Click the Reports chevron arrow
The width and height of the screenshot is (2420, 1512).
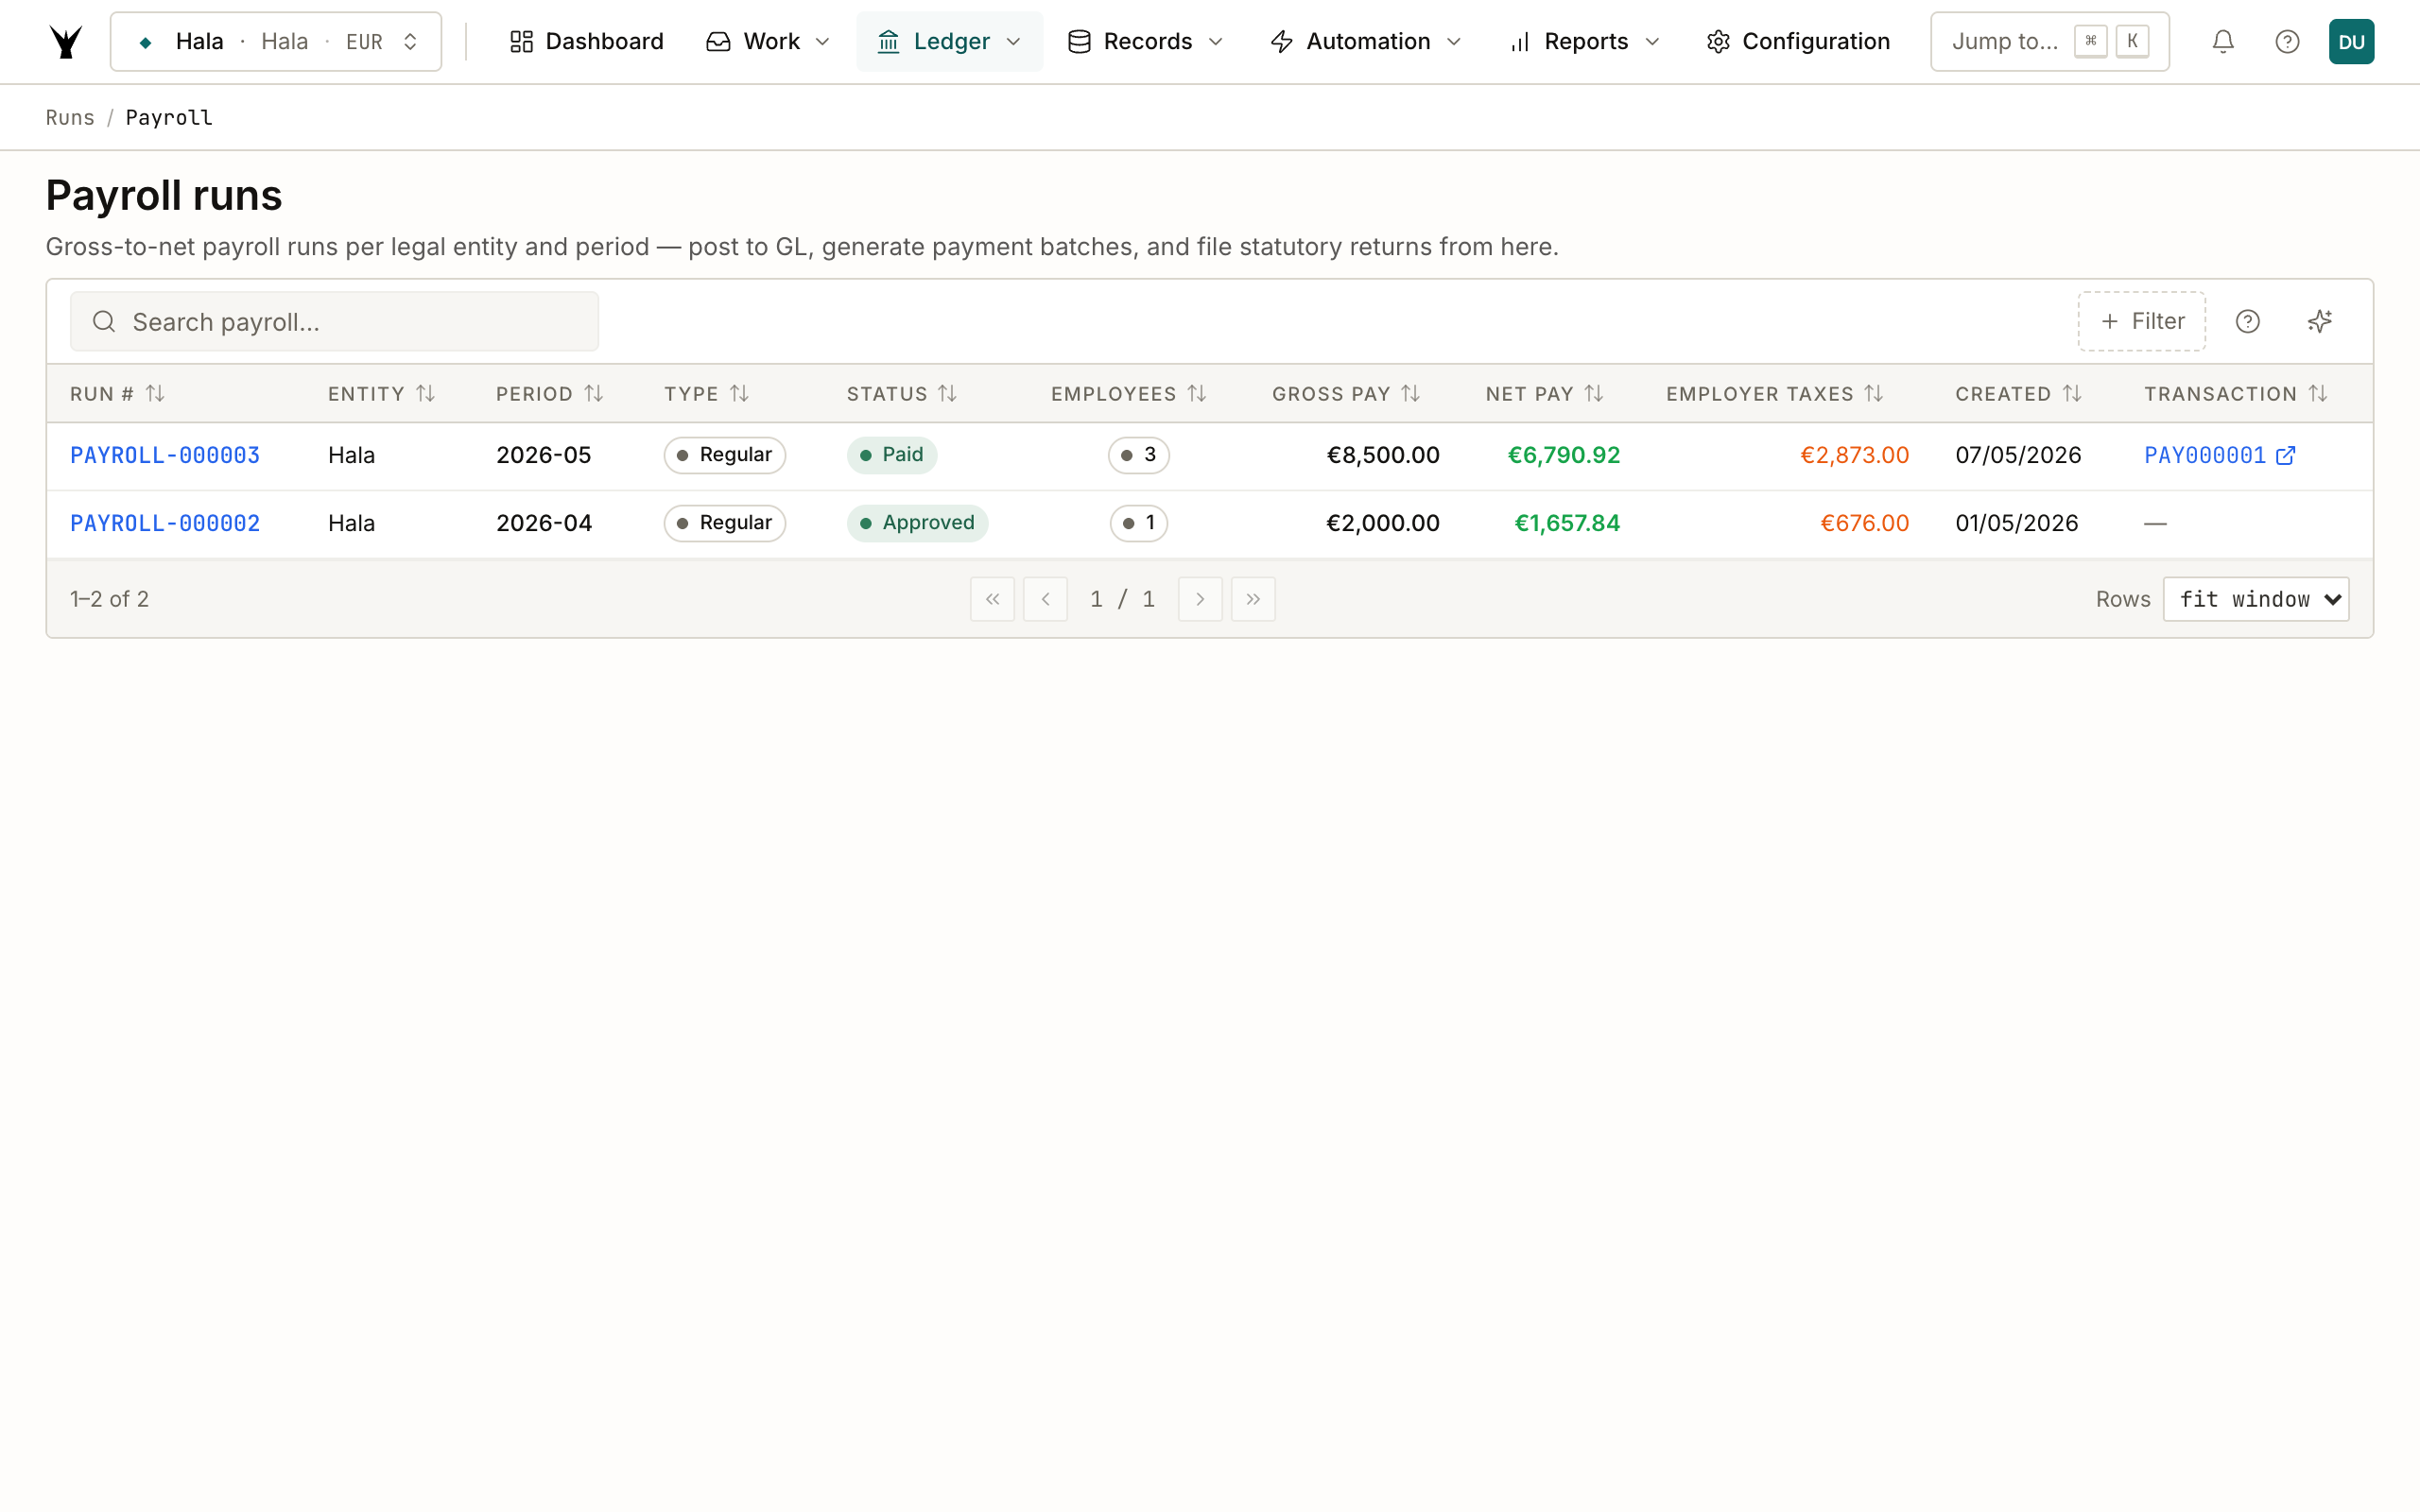click(1652, 42)
